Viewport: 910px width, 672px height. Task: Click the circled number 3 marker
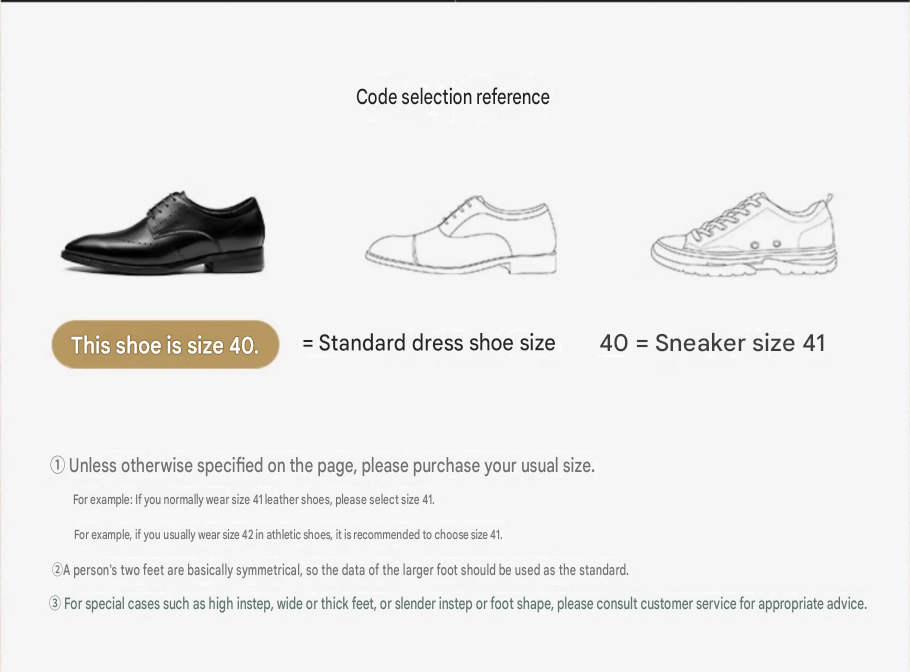55,604
